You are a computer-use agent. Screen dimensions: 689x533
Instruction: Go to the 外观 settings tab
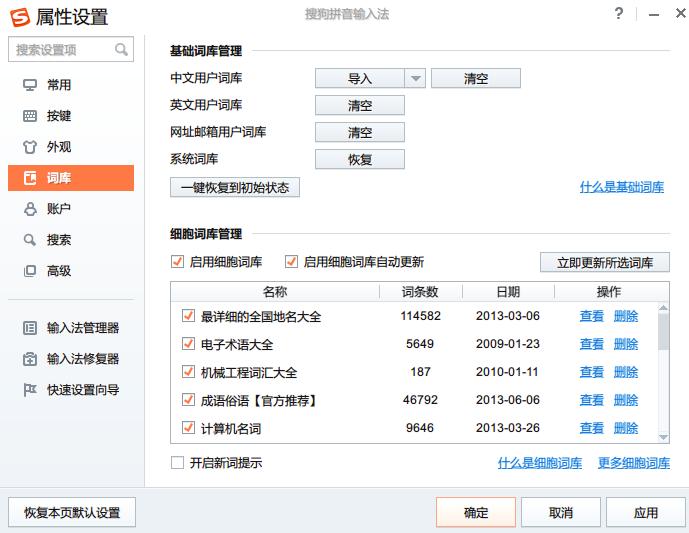click(71, 147)
